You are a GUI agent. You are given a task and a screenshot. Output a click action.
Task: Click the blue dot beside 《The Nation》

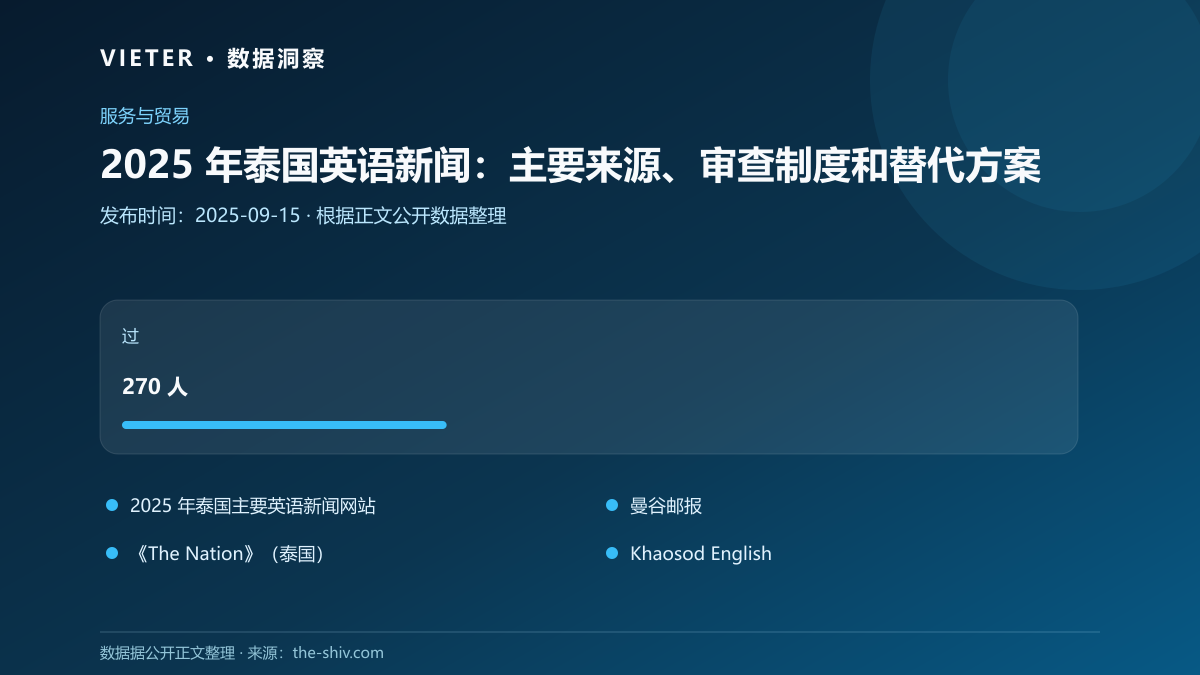click(112, 553)
